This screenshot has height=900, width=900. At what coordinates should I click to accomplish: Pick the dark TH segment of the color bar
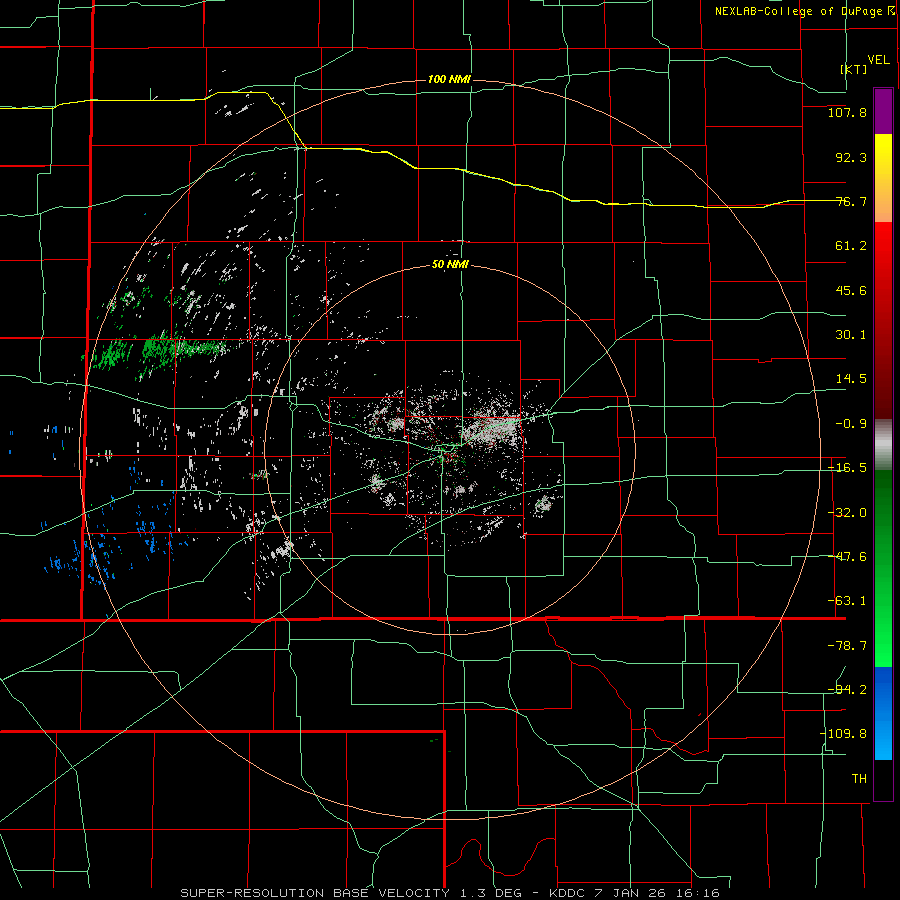pos(883,780)
